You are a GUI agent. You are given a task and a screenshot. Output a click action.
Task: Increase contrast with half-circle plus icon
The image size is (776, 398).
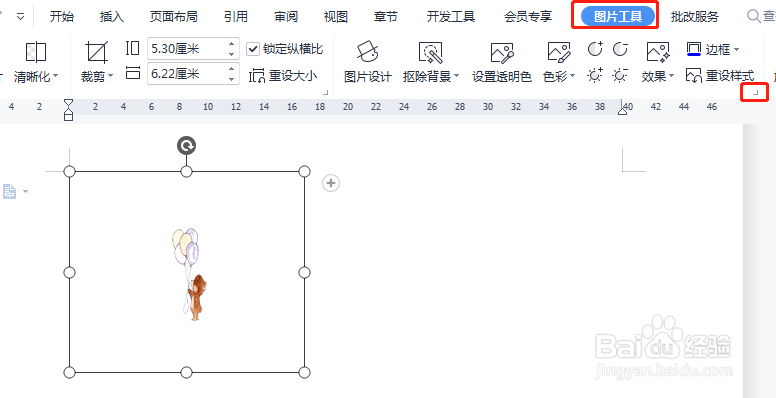click(x=595, y=49)
